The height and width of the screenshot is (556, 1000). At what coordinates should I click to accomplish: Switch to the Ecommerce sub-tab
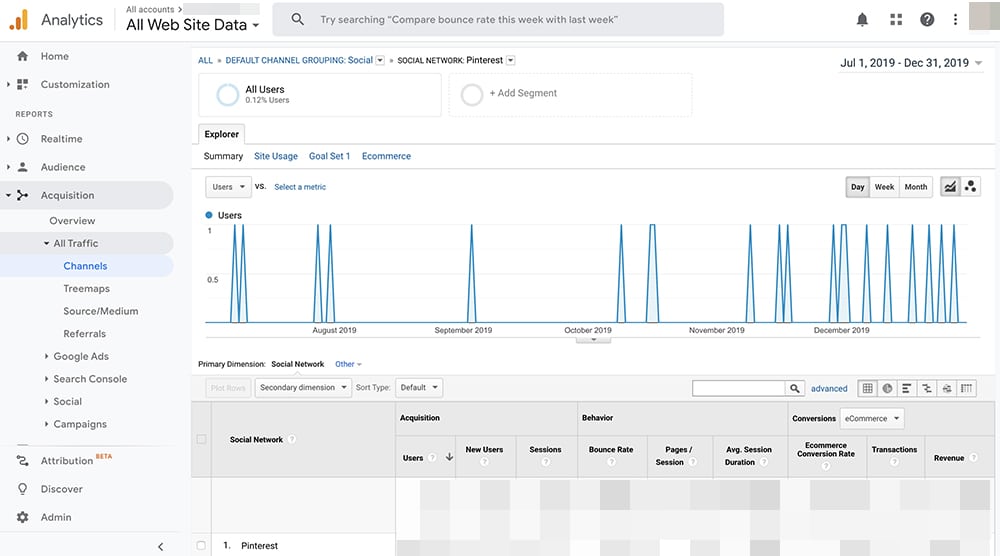386,156
